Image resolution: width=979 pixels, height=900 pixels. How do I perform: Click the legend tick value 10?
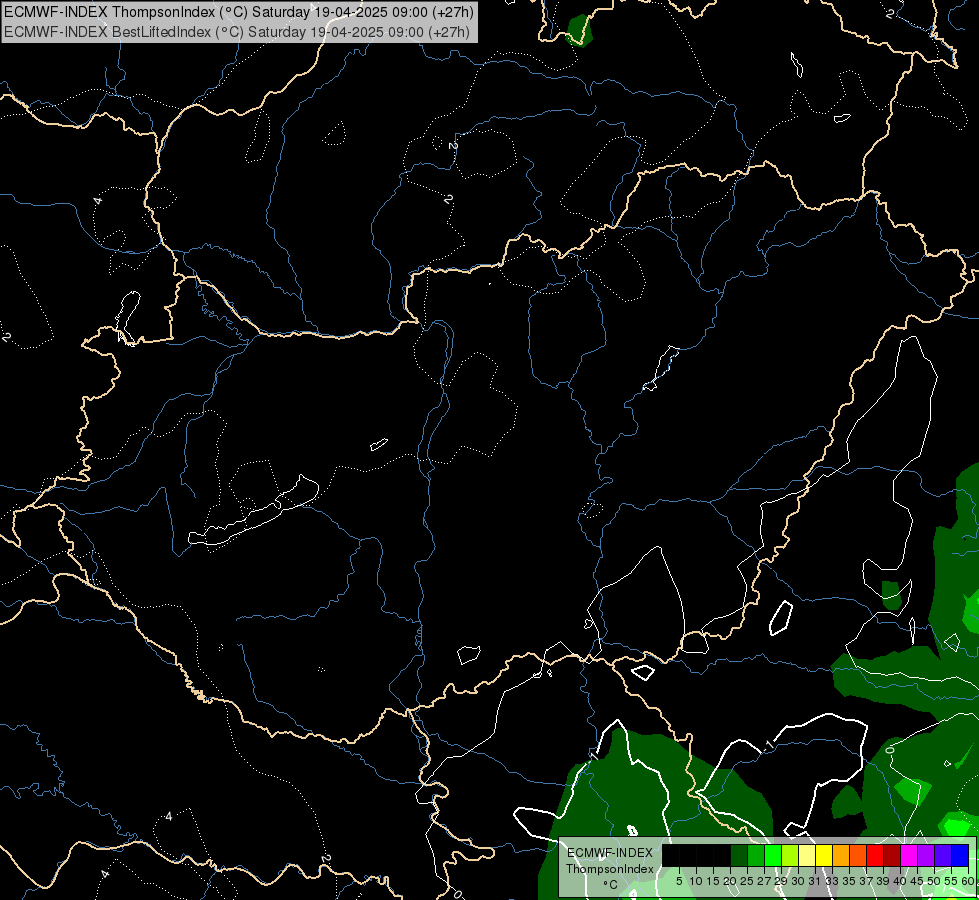coord(696,881)
